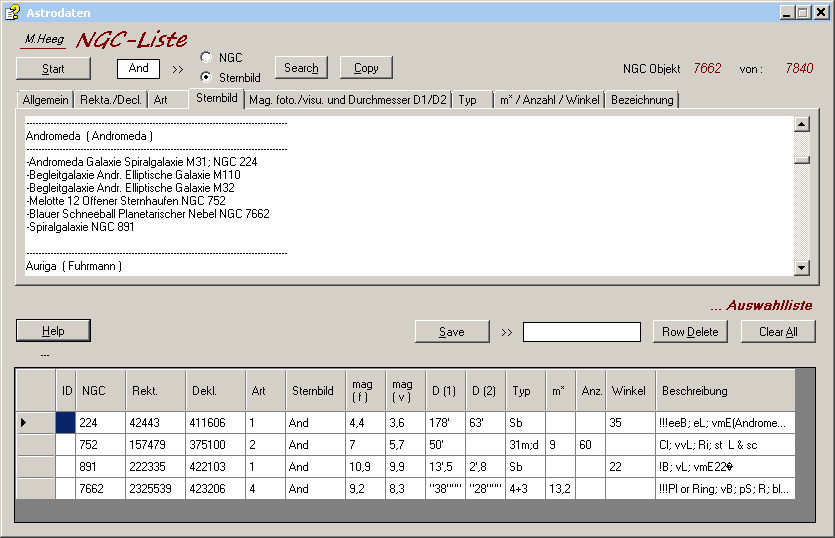The image size is (835, 538).
Task: Click the mag (f) column header
Action: pyautogui.click(x=366, y=390)
